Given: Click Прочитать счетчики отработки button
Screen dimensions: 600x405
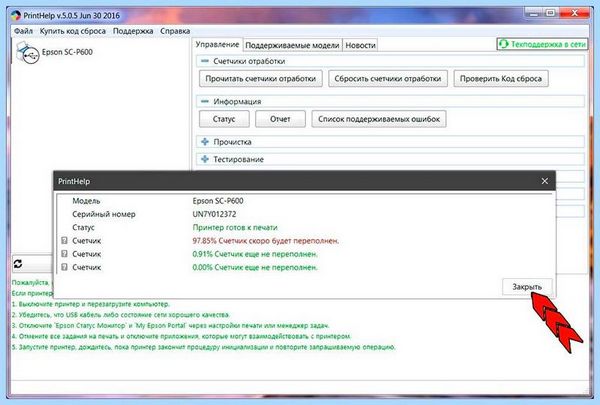Looking at the screenshot, I should click(261, 78).
